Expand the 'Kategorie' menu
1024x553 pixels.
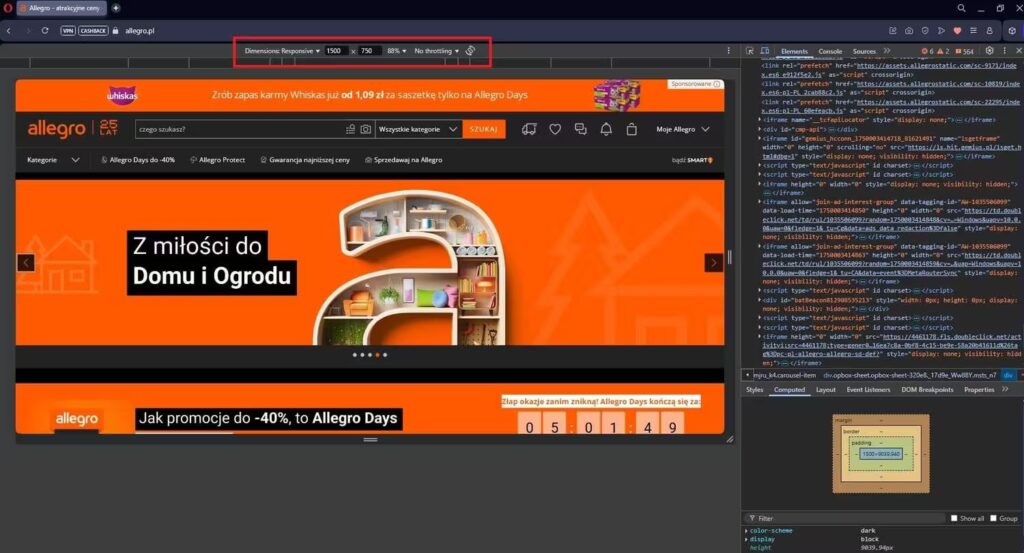53,159
